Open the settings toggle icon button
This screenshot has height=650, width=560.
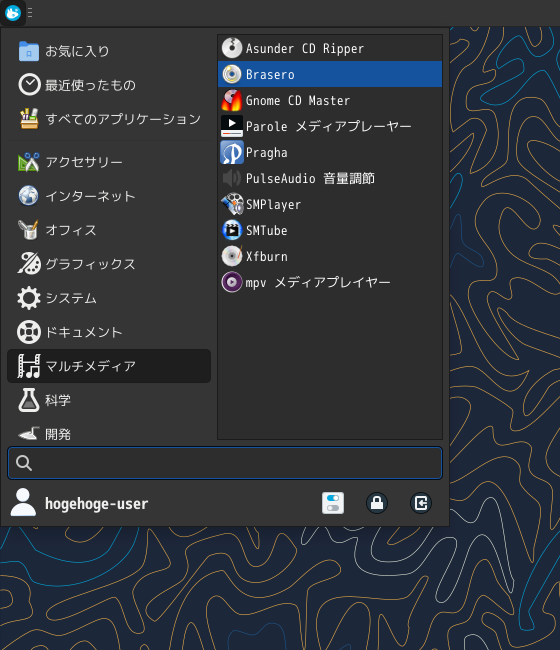333,503
